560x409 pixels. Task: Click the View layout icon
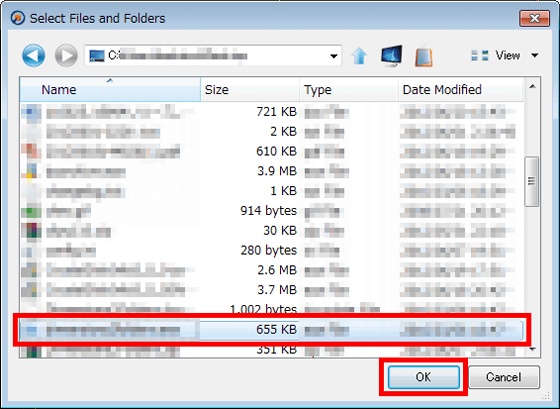pyautogui.click(x=480, y=55)
